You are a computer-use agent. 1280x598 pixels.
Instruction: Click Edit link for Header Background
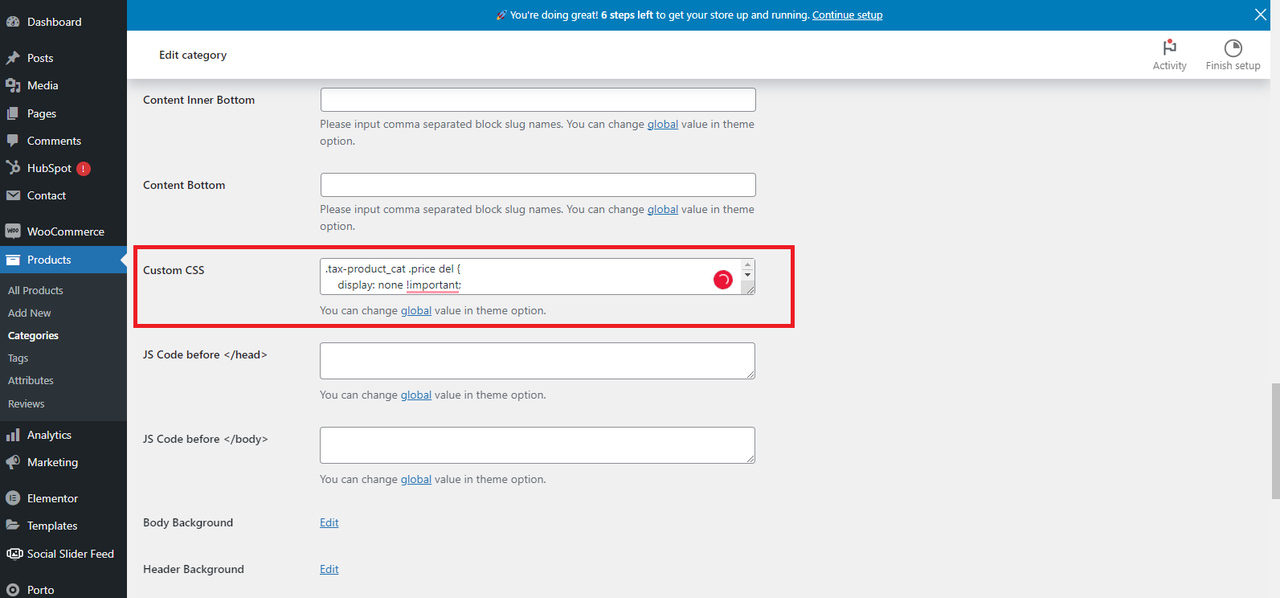click(x=329, y=569)
